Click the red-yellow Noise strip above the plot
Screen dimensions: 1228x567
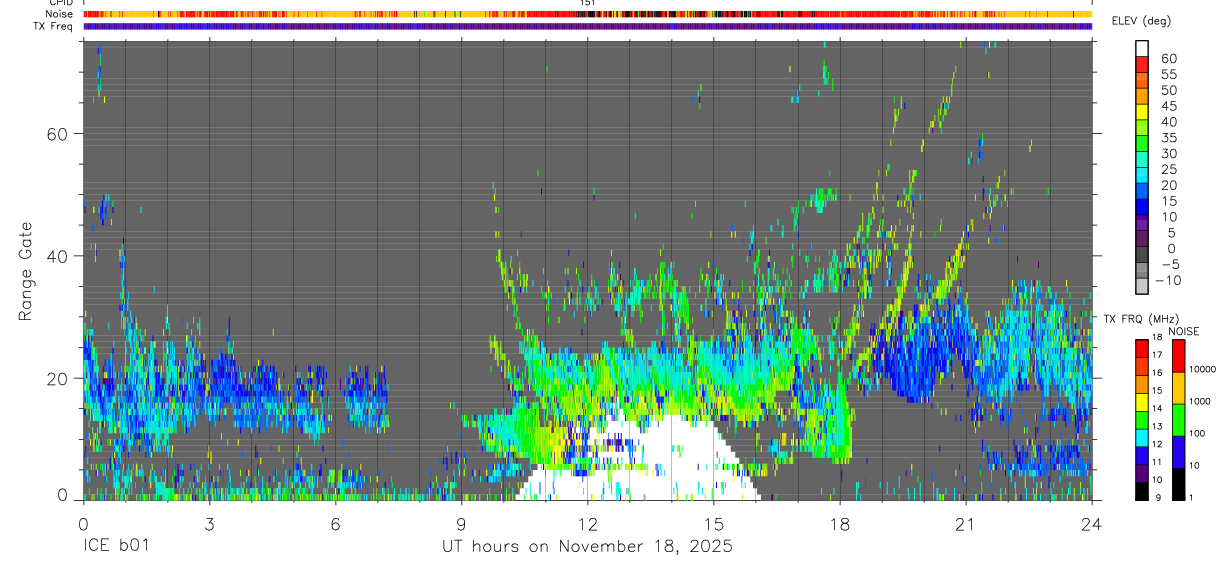[x=587, y=14]
